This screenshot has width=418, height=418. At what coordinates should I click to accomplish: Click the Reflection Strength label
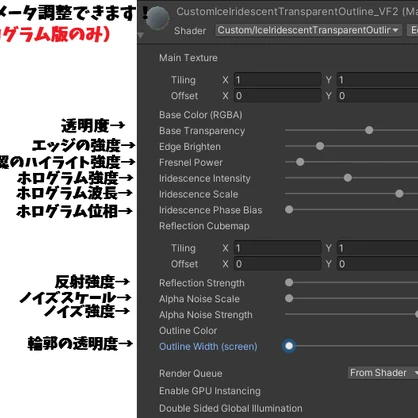pos(202,283)
